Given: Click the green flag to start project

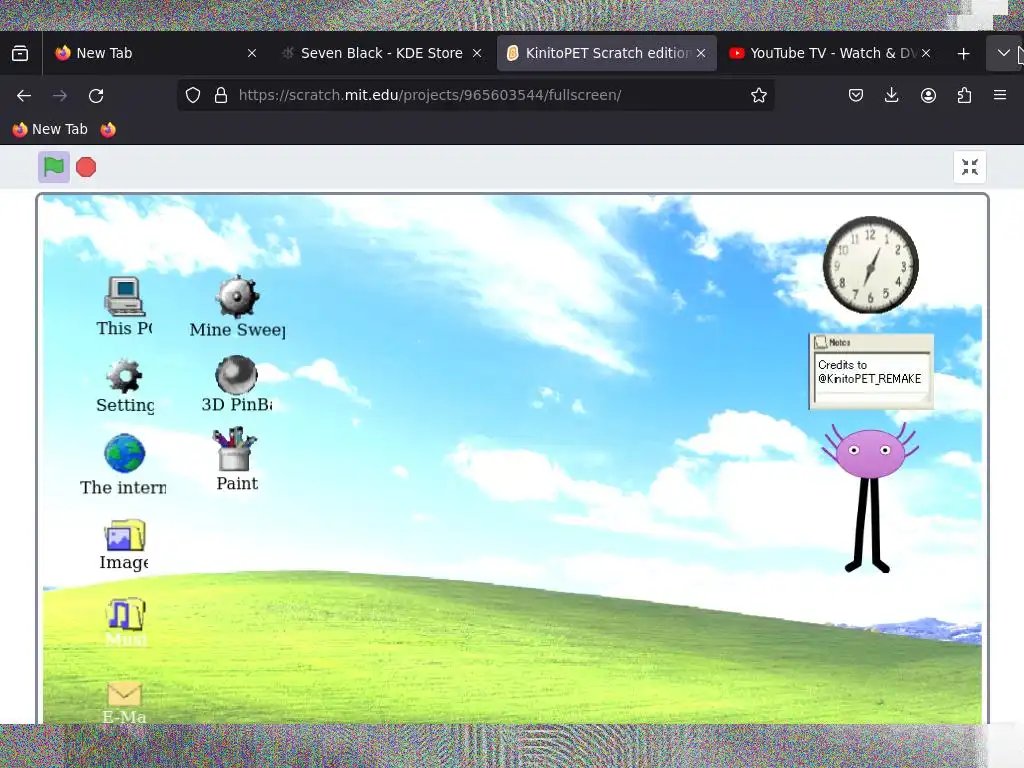Looking at the screenshot, I should [54, 167].
